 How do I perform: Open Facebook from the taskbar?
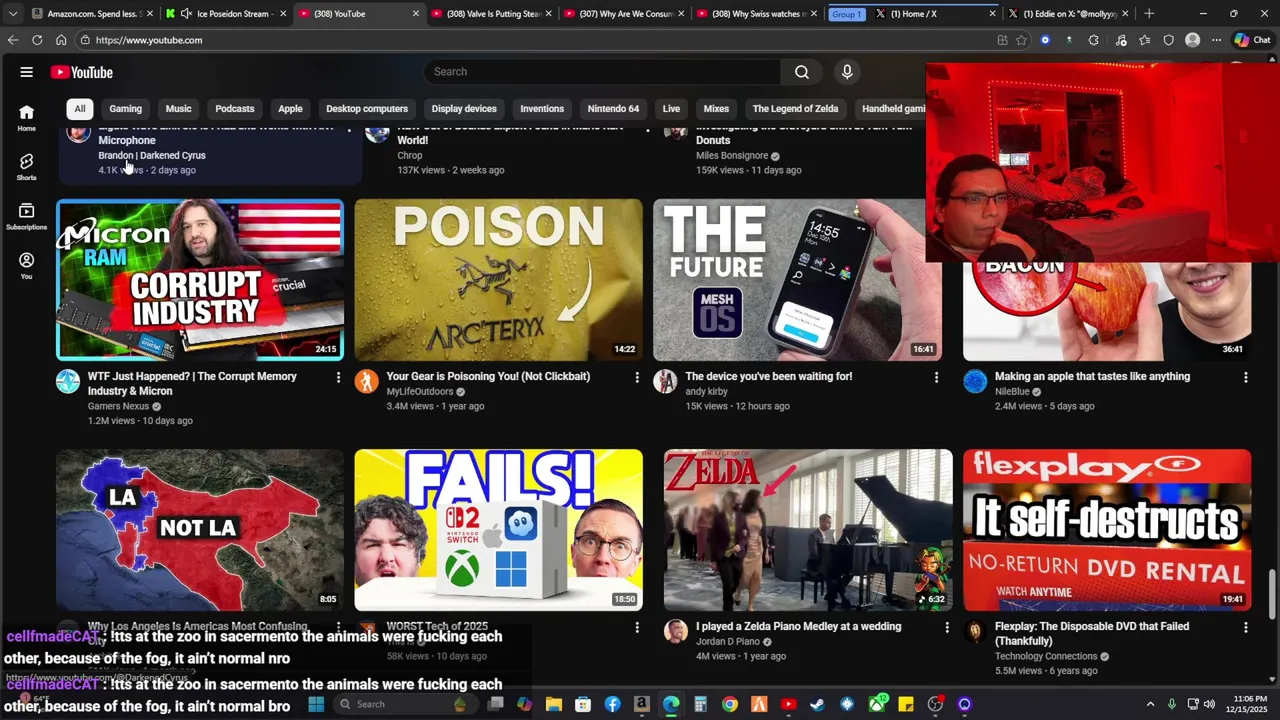[612, 704]
